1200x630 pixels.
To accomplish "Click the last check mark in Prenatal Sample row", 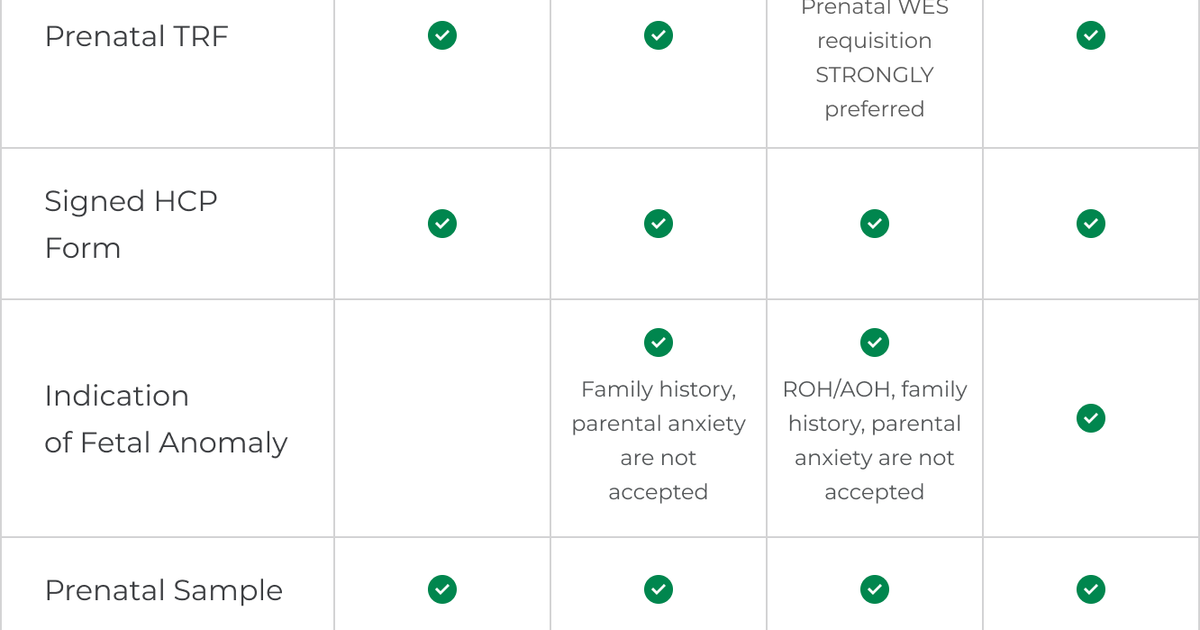I will click(1091, 590).
